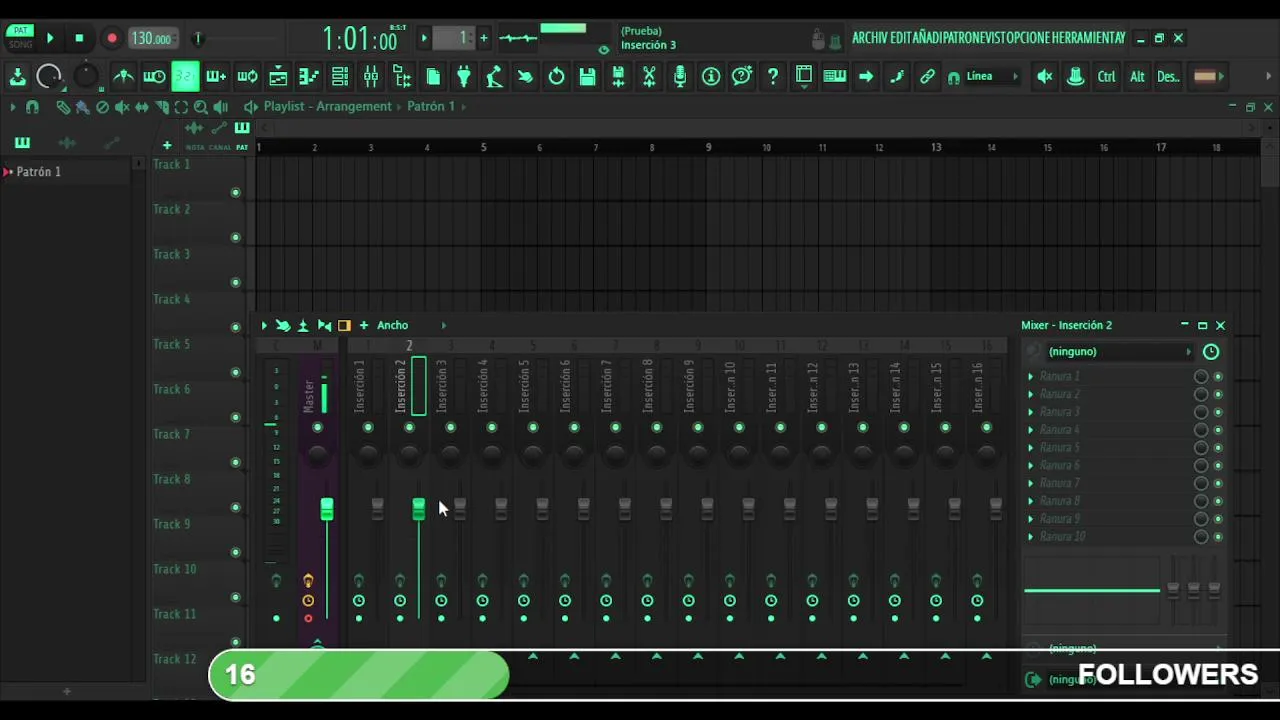Toggle typing keyboard to piano icon
Image resolution: width=1280 pixels, height=720 pixels.
tap(835, 76)
